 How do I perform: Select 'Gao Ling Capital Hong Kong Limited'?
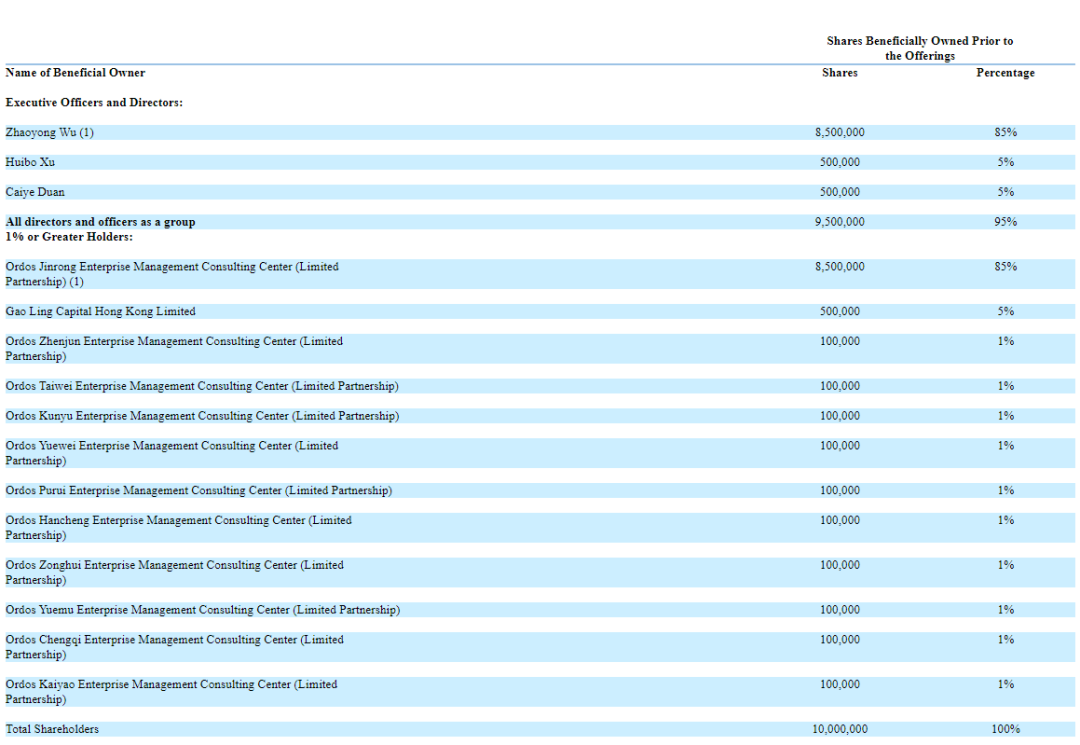[x=101, y=311]
